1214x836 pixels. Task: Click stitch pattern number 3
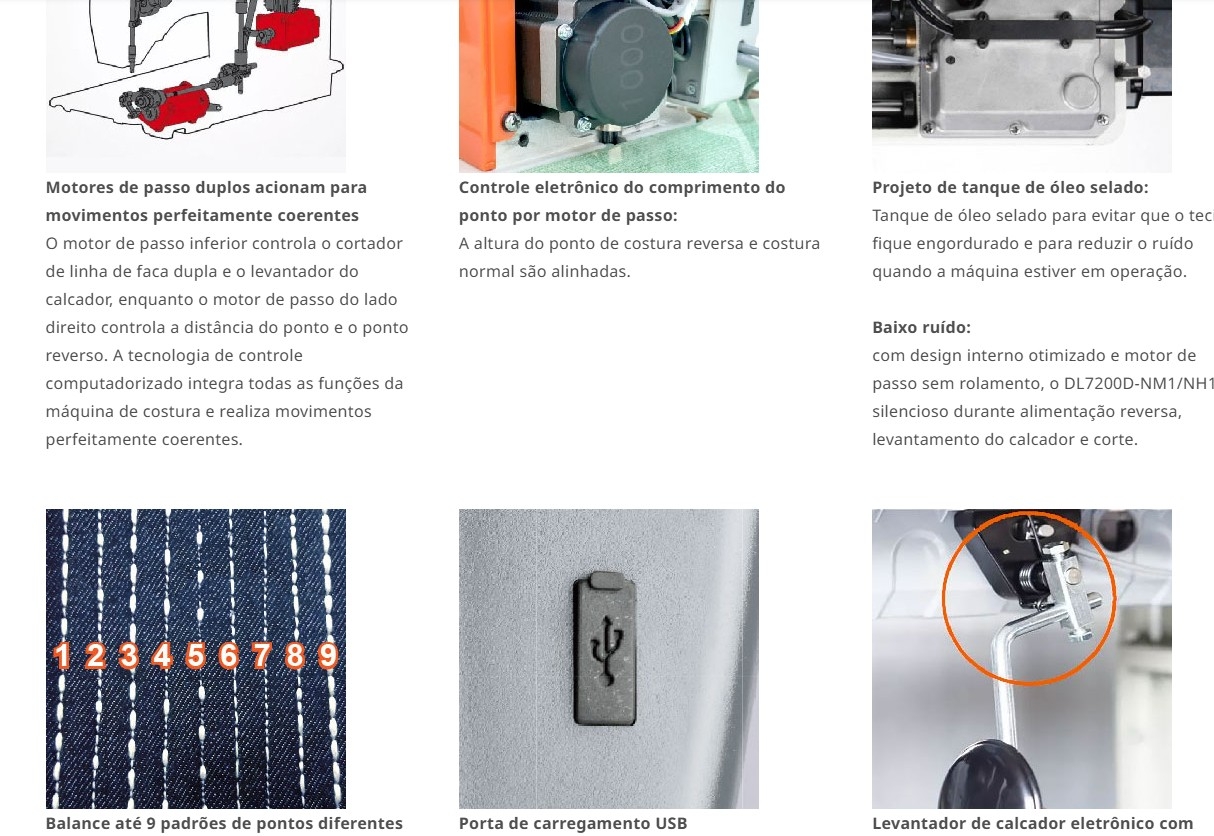128,656
